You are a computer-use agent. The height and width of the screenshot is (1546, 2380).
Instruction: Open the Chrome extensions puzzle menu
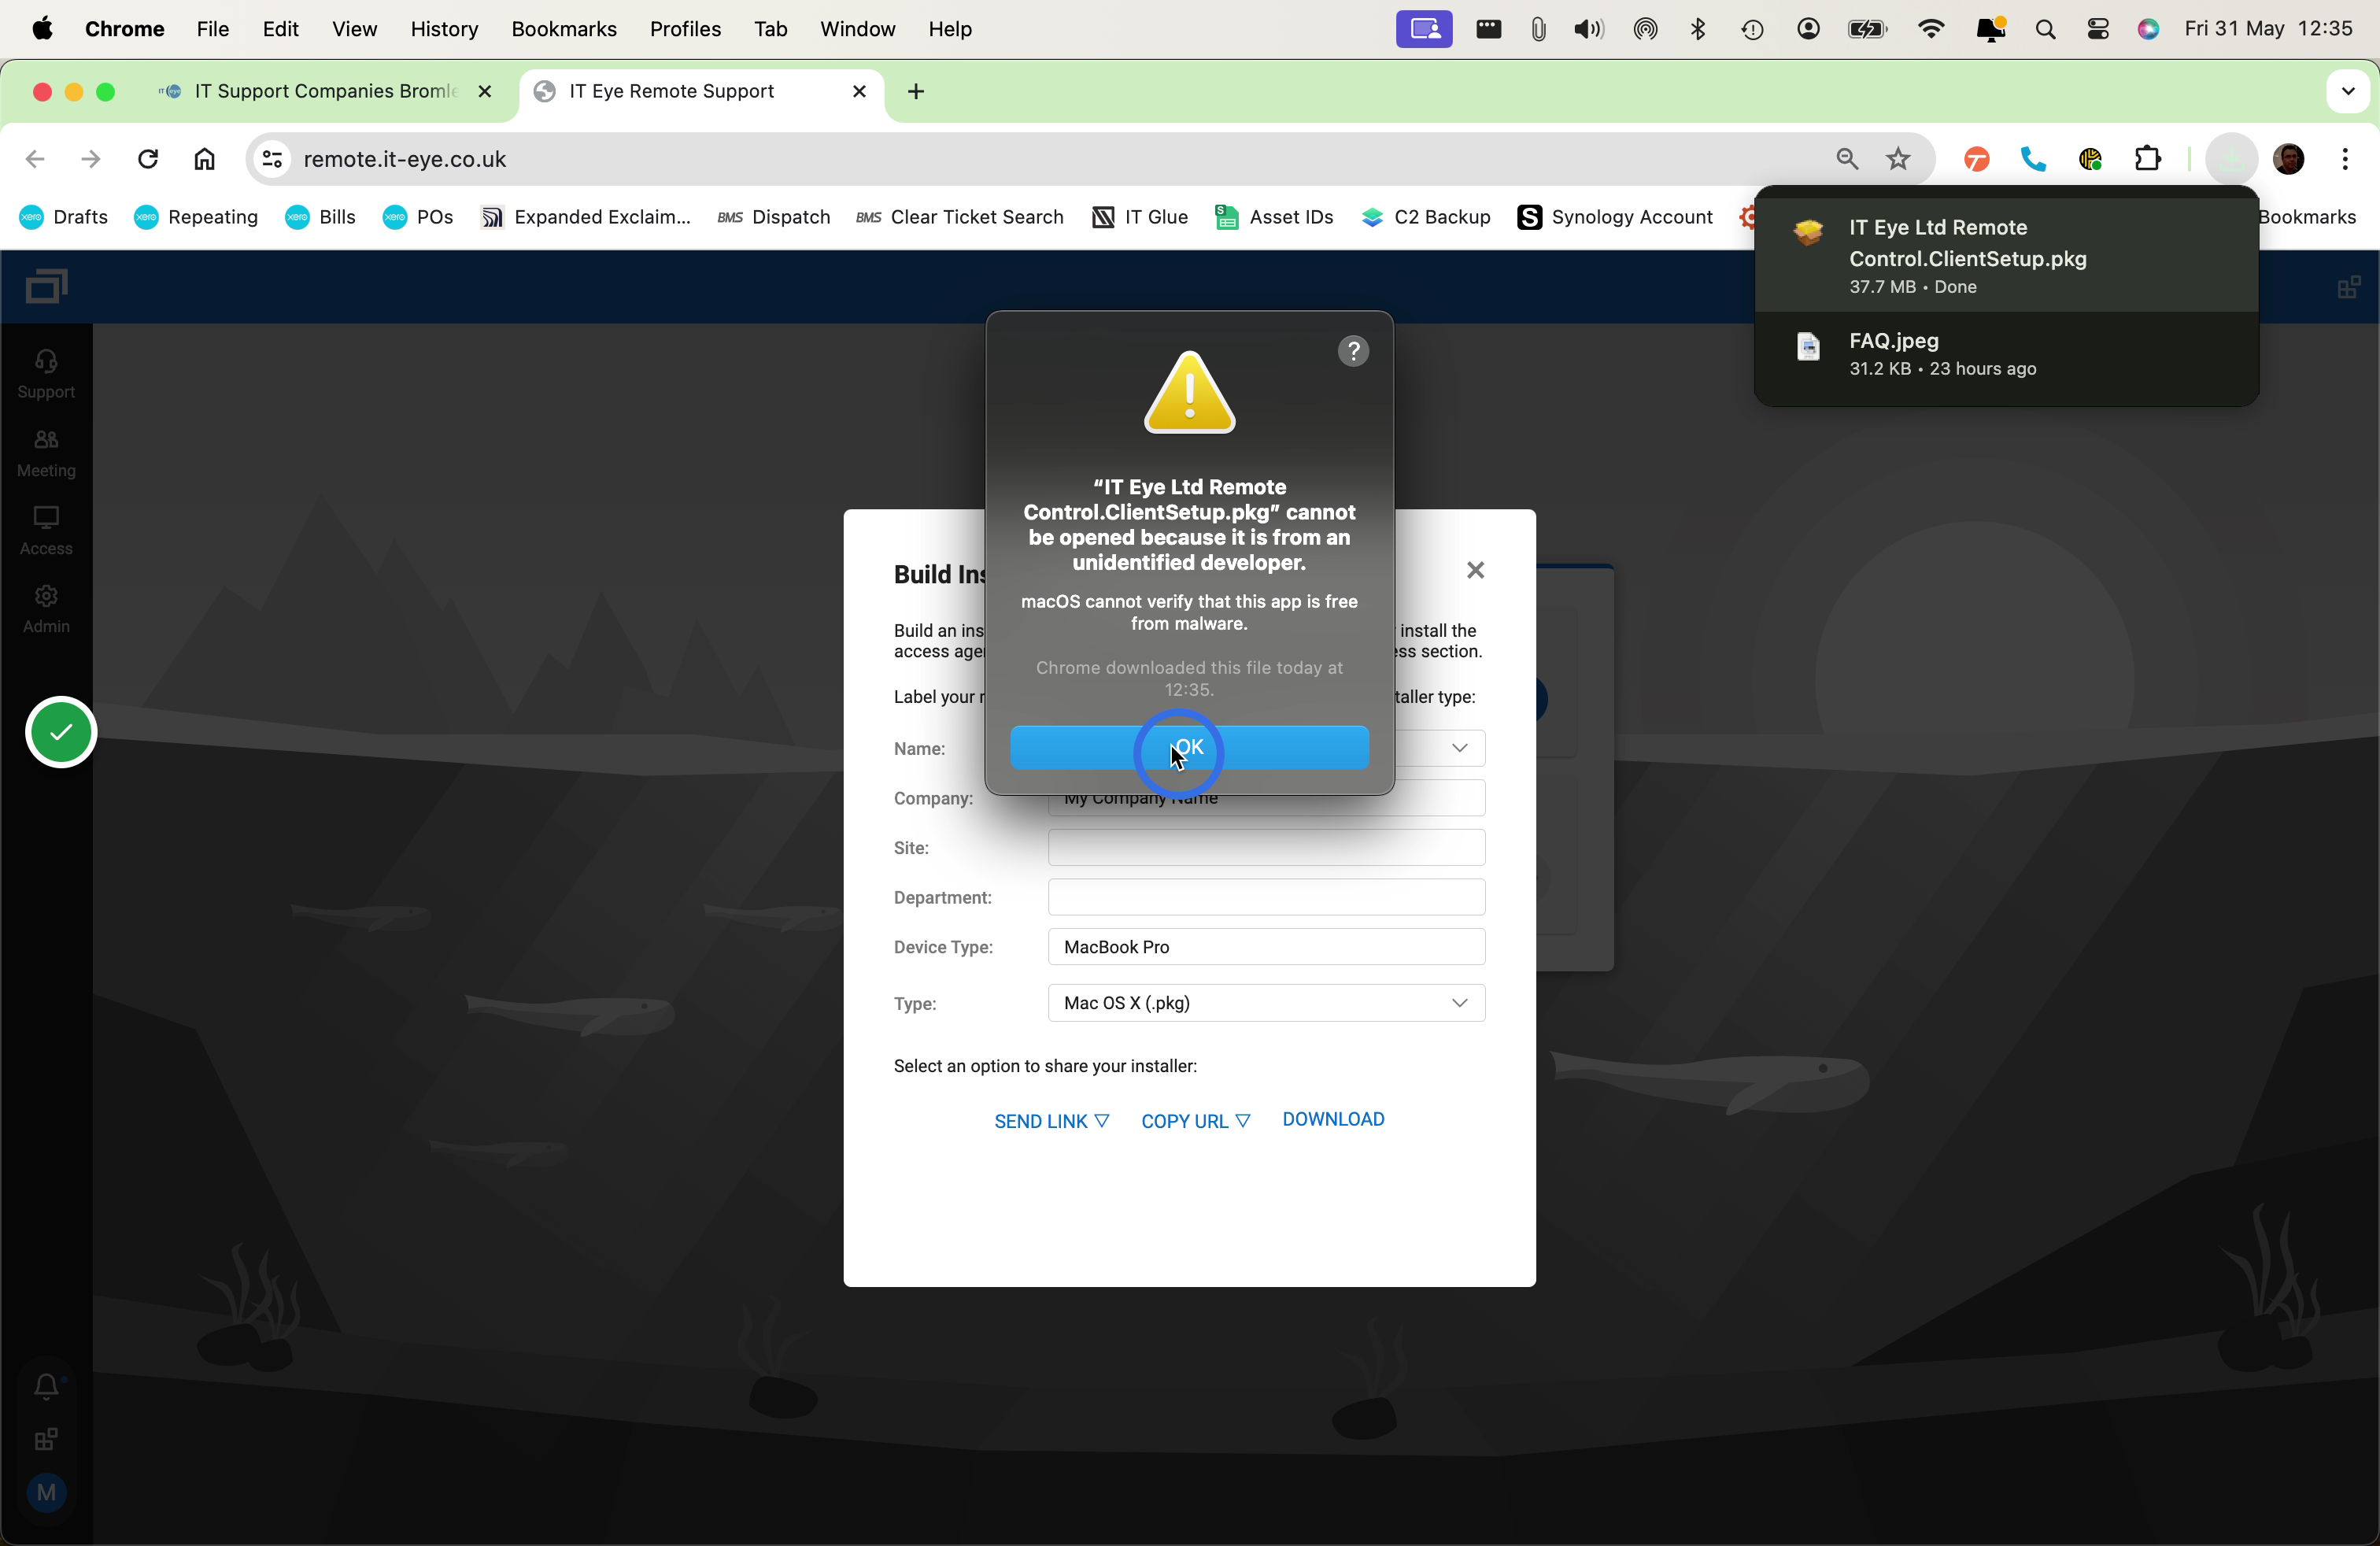2148,159
